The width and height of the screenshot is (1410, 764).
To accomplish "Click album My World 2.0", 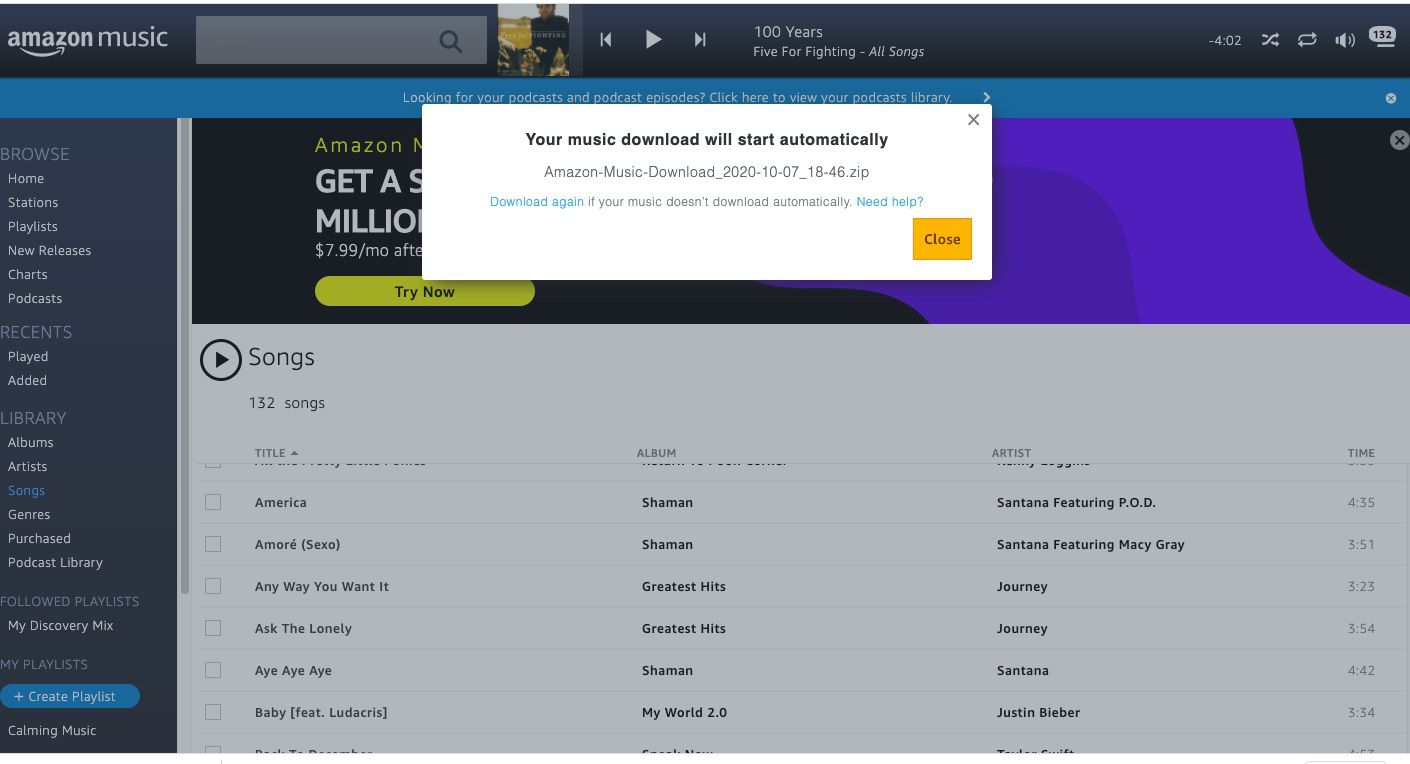I will click(x=684, y=712).
